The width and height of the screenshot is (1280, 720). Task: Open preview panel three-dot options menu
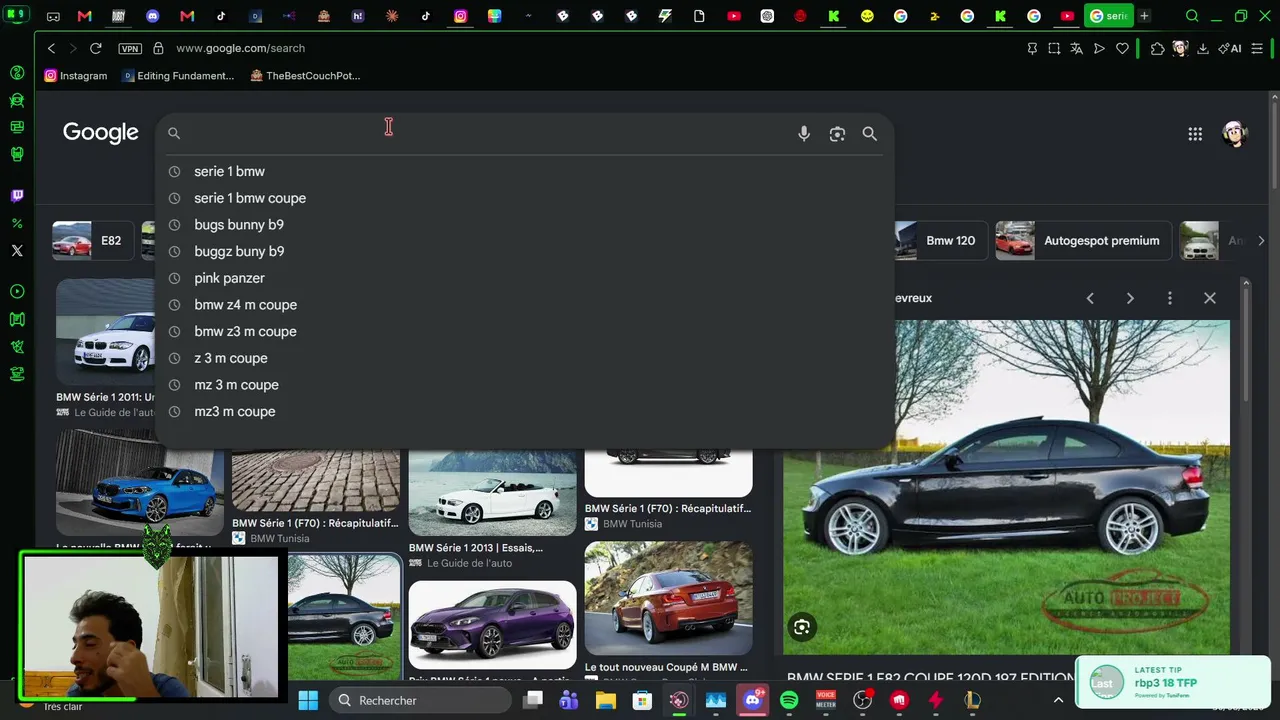coord(1170,298)
